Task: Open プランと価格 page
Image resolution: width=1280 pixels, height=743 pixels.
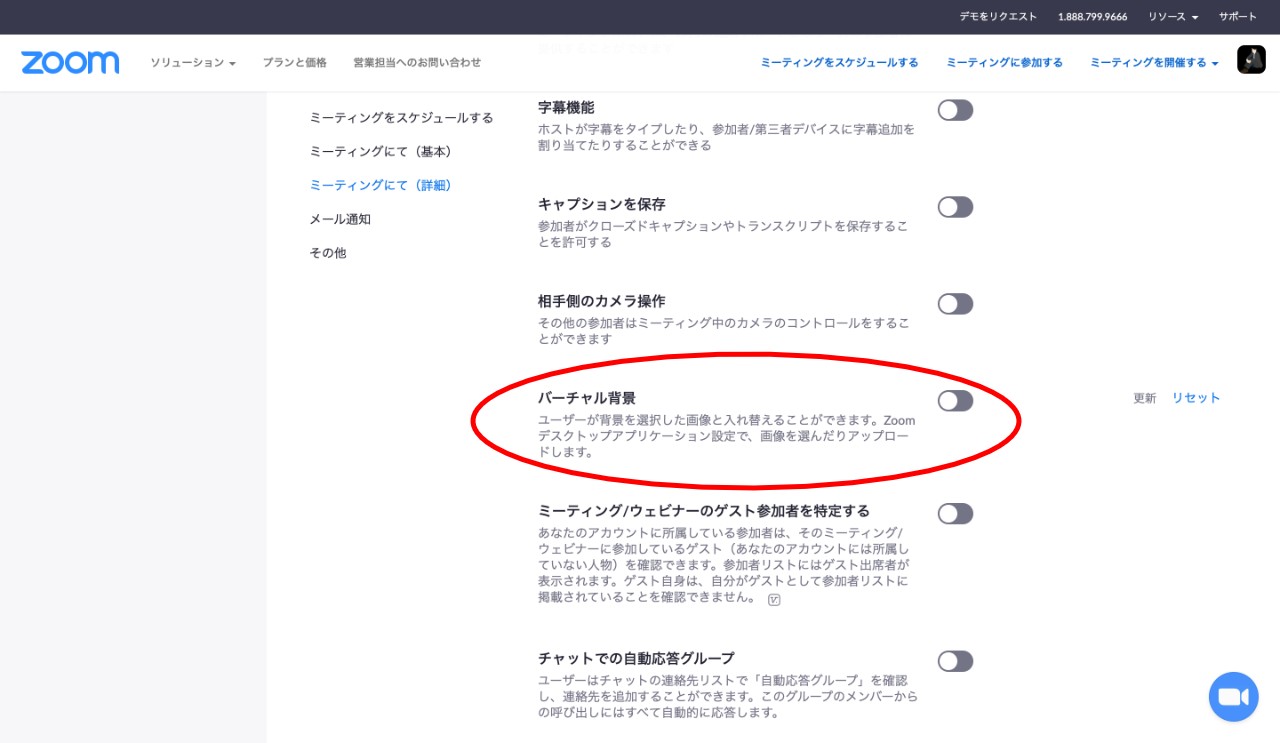Action: point(295,62)
